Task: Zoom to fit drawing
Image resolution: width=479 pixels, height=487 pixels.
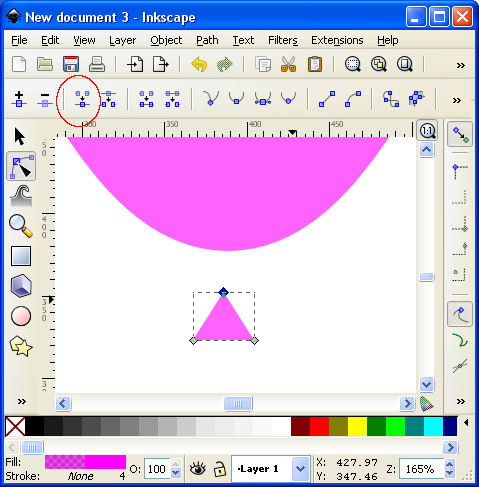Action: click(x=379, y=64)
